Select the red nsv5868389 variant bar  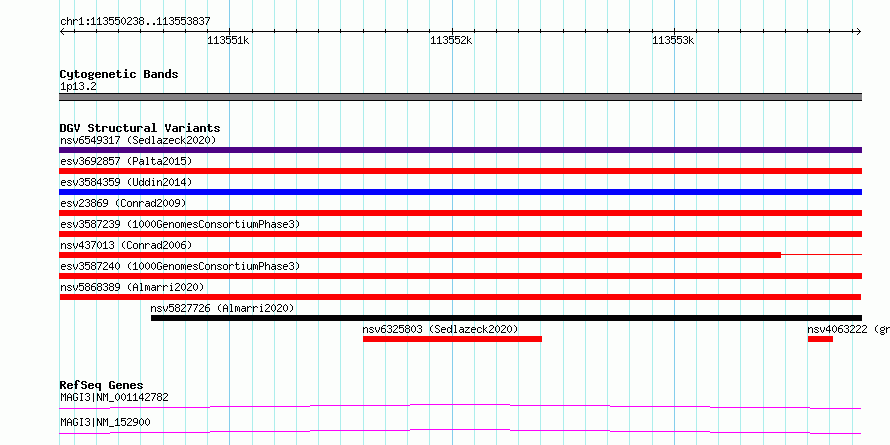[460, 297]
